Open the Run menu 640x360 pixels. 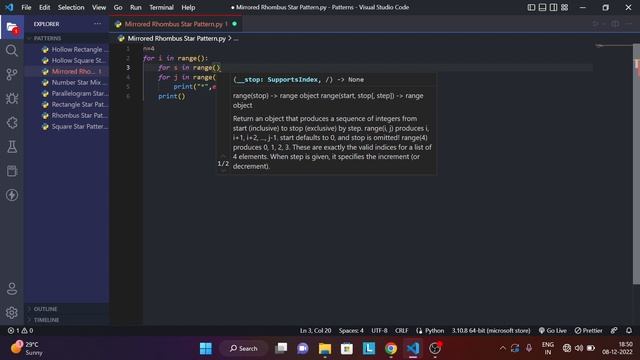pyautogui.click(x=136, y=7)
